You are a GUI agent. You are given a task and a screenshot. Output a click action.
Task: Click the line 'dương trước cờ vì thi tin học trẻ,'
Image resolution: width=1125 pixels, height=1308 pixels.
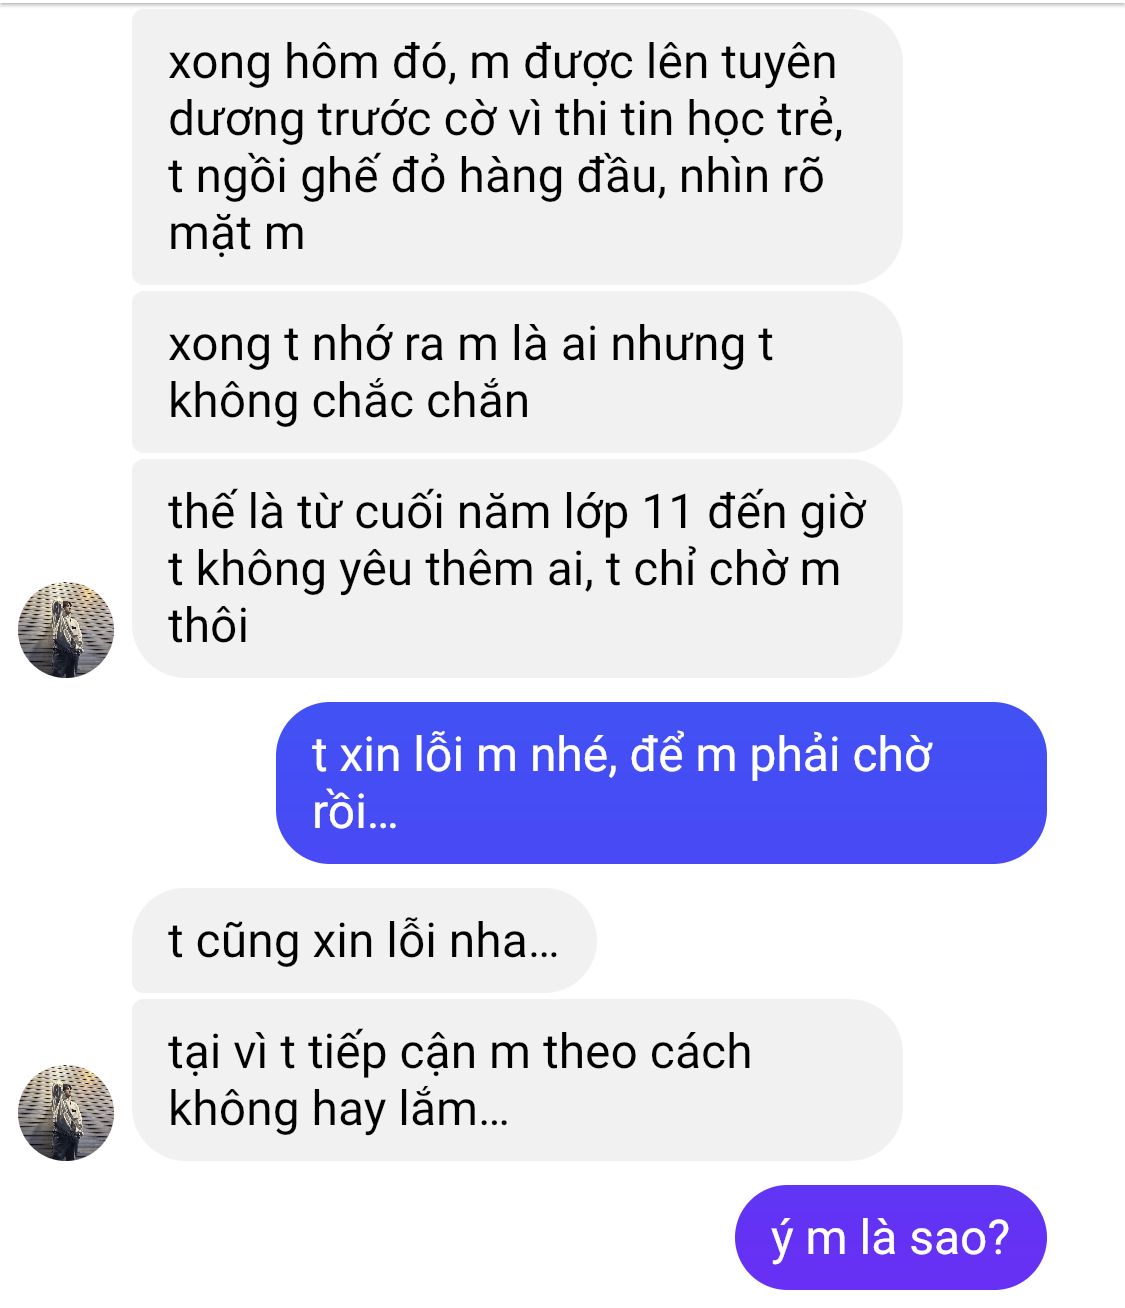pyautogui.click(x=506, y=120)
